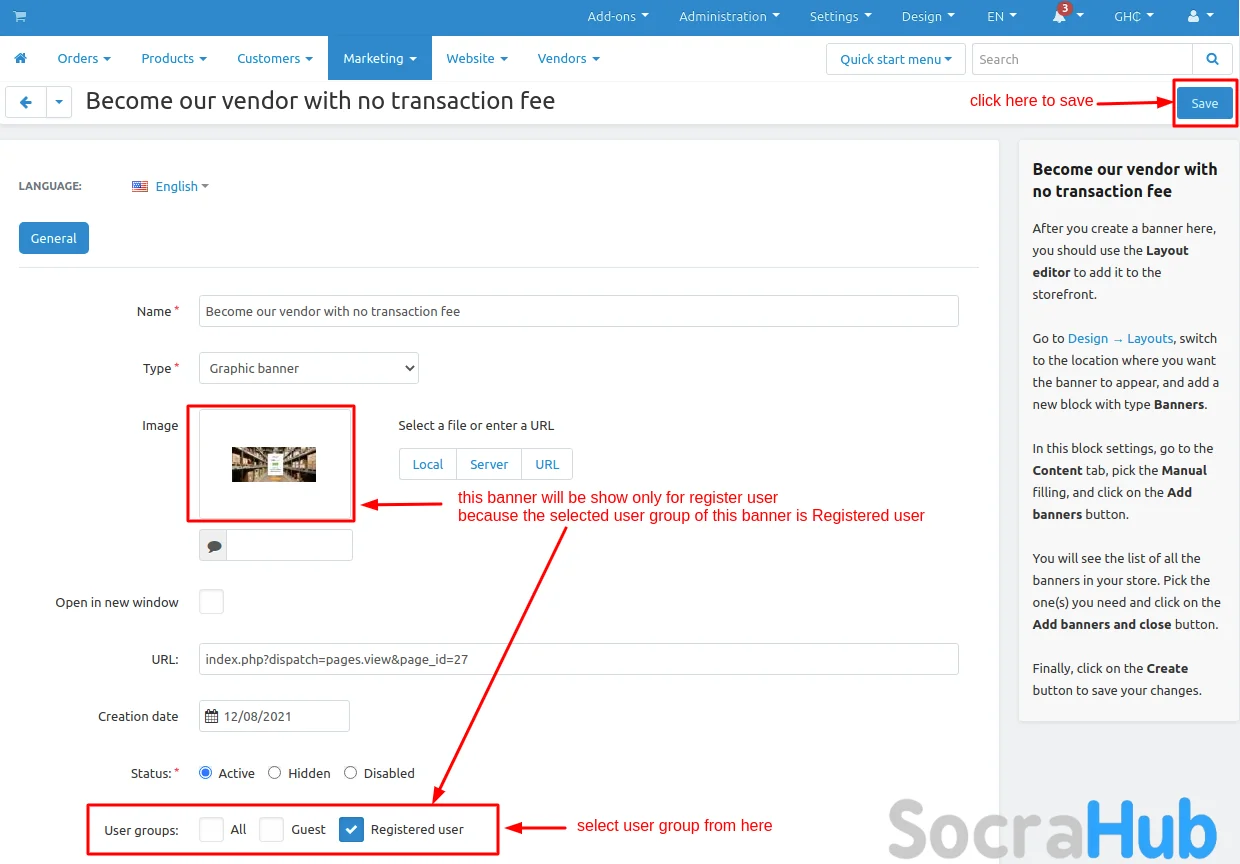Viewport: 1240px width, 864px height.
Task: Focus the banner URL field
Action: coord(579,659)
